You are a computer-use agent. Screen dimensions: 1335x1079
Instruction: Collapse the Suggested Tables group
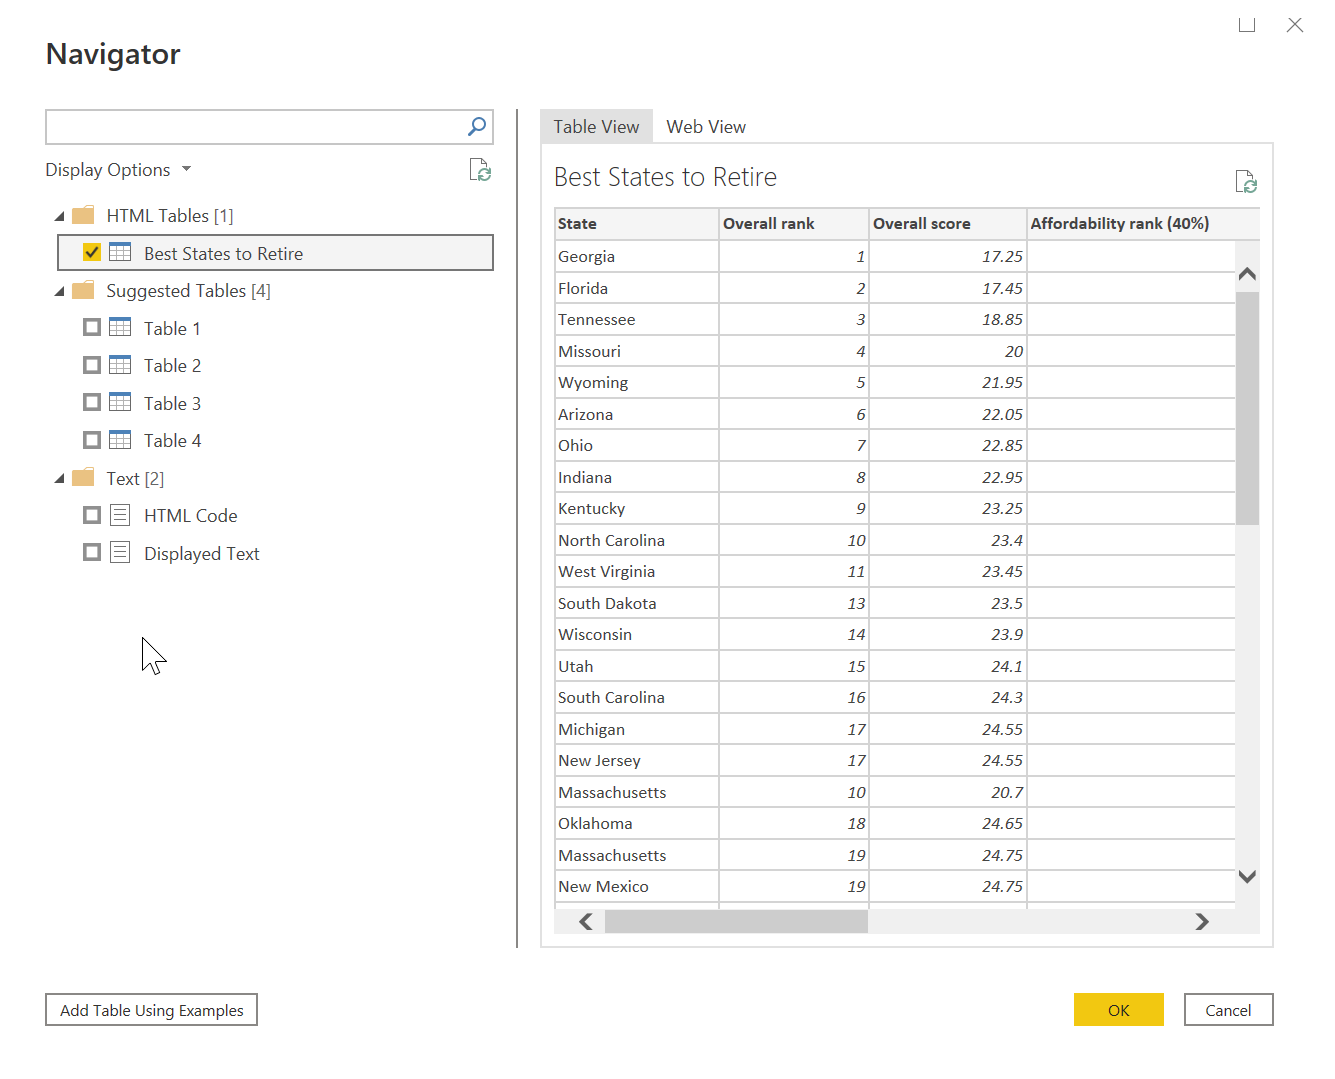click(60, 291)
